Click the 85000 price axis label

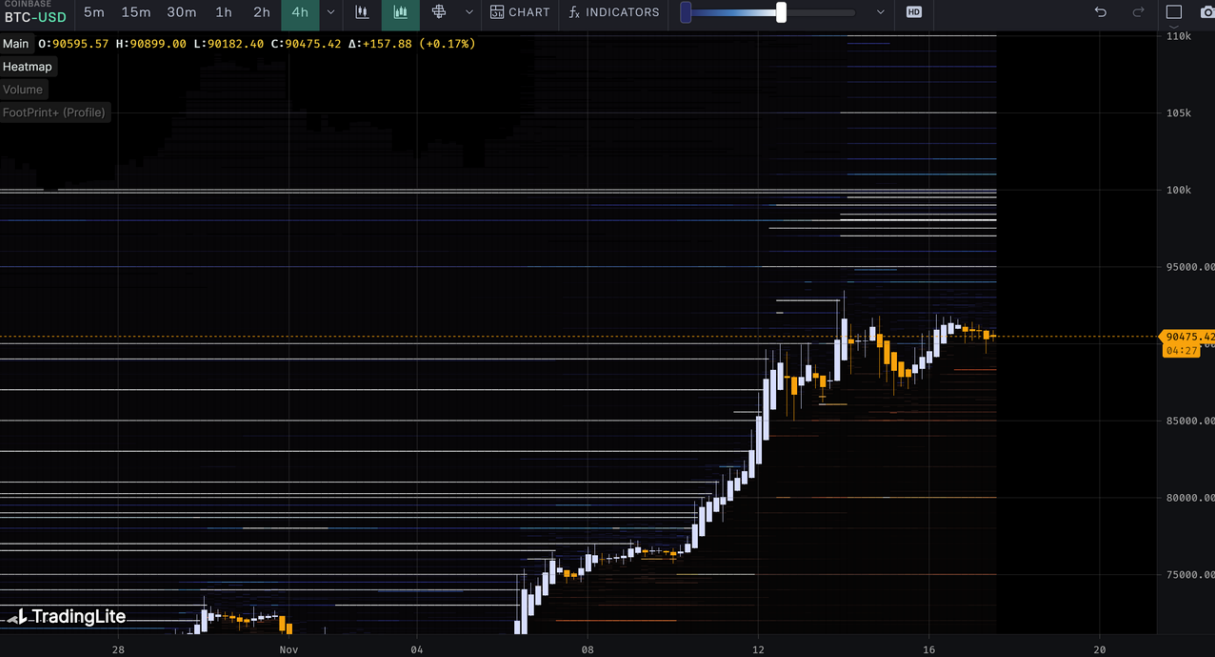1190,421
